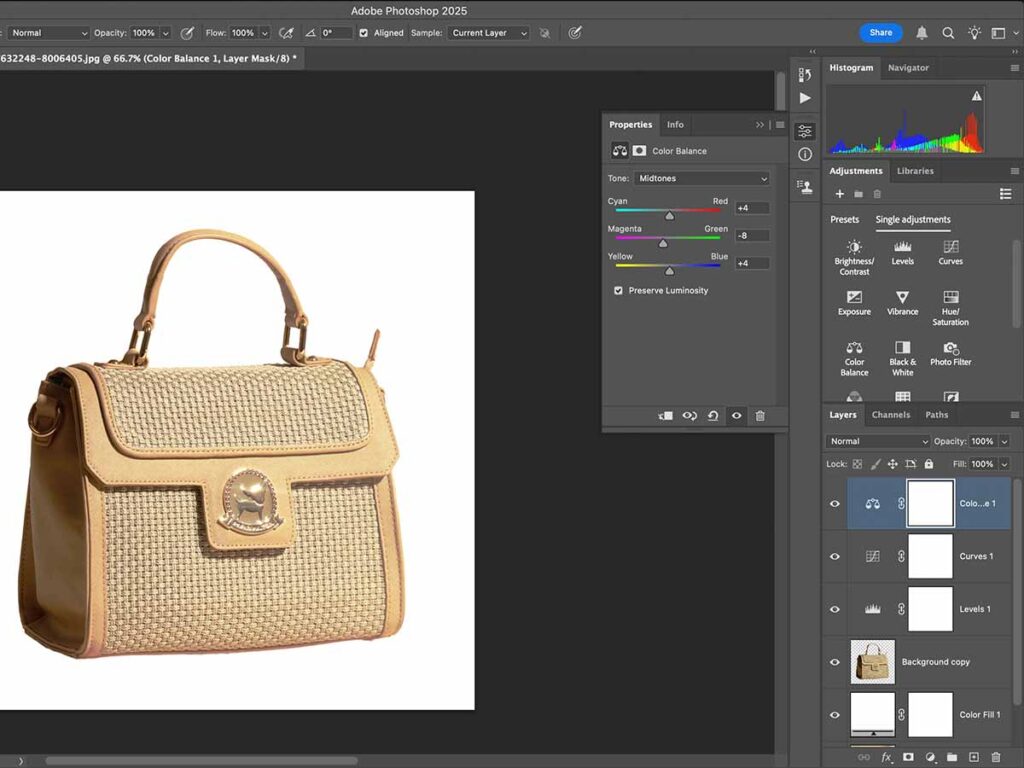This screenshot has width=1024, height=768.
Task: Open the Info panel circle icon
Action: [805, 154]
